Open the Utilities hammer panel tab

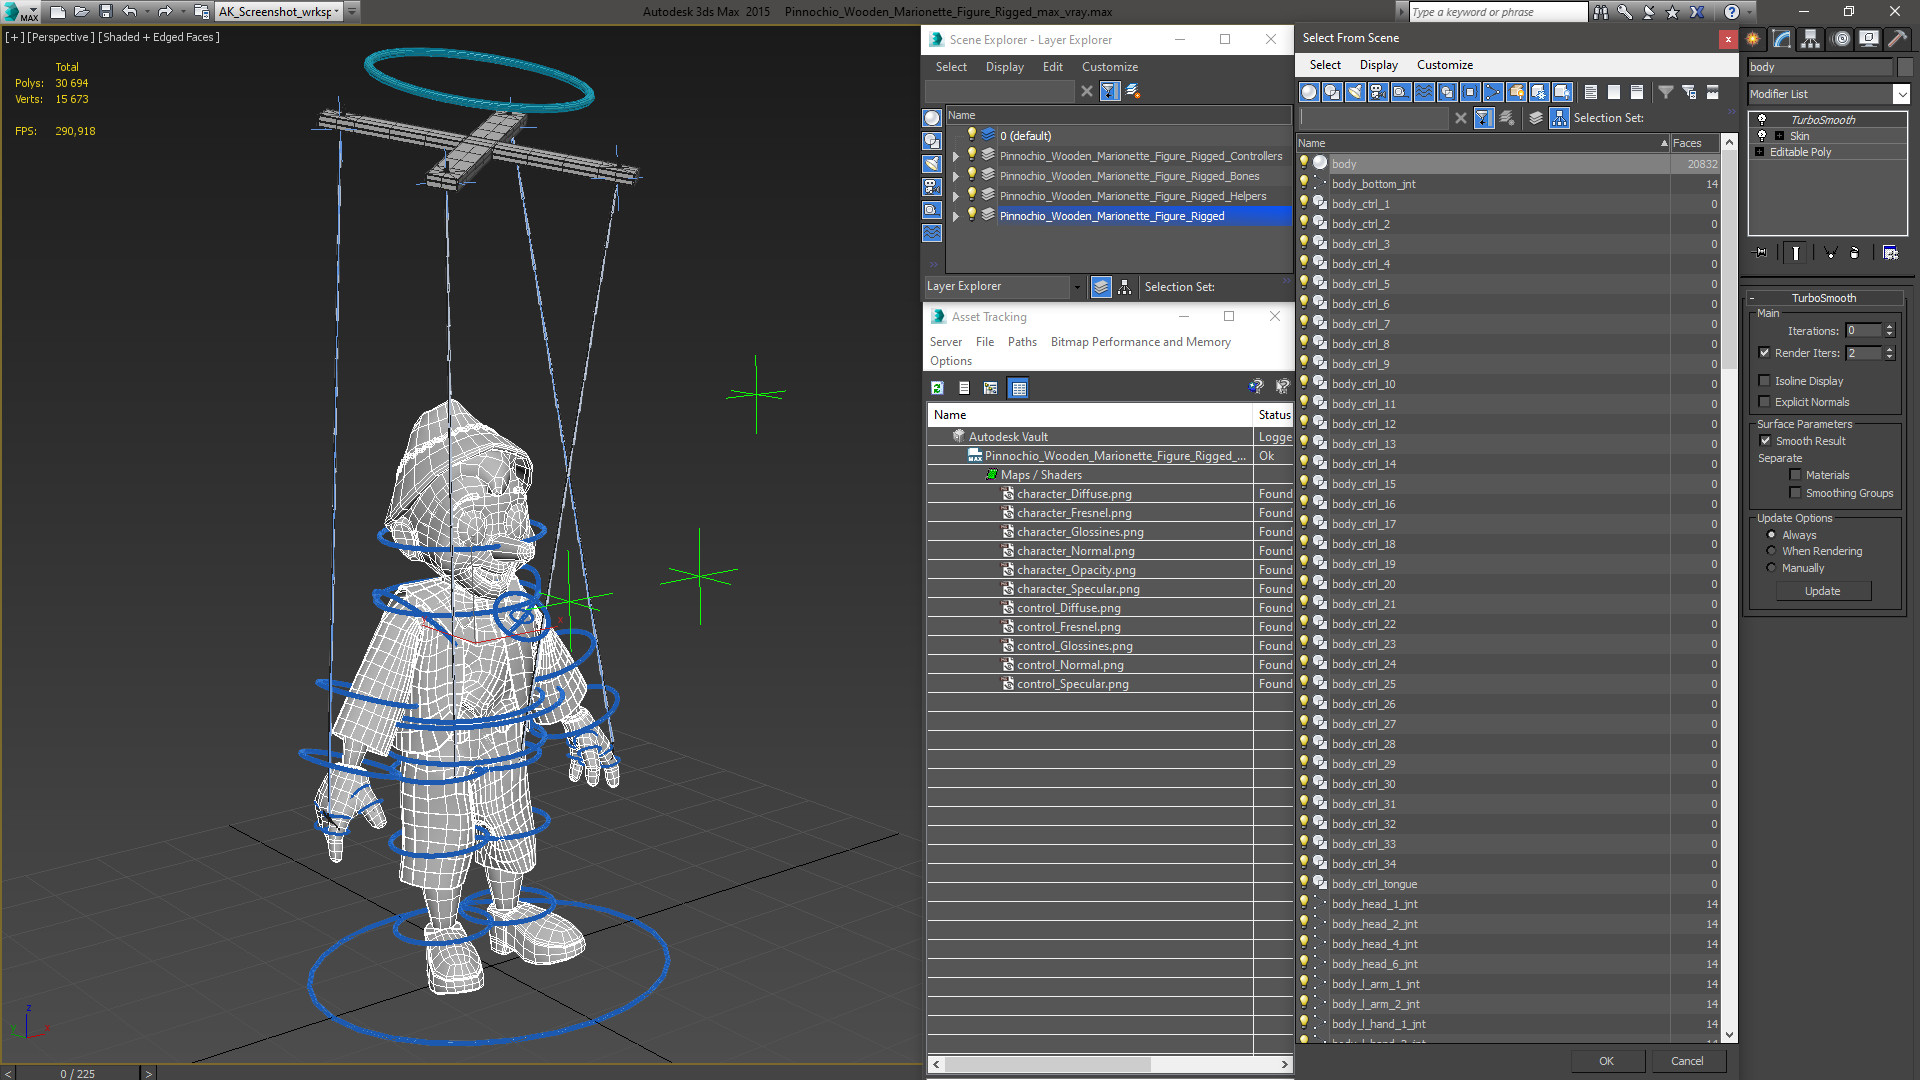(x=1898, y=39)
